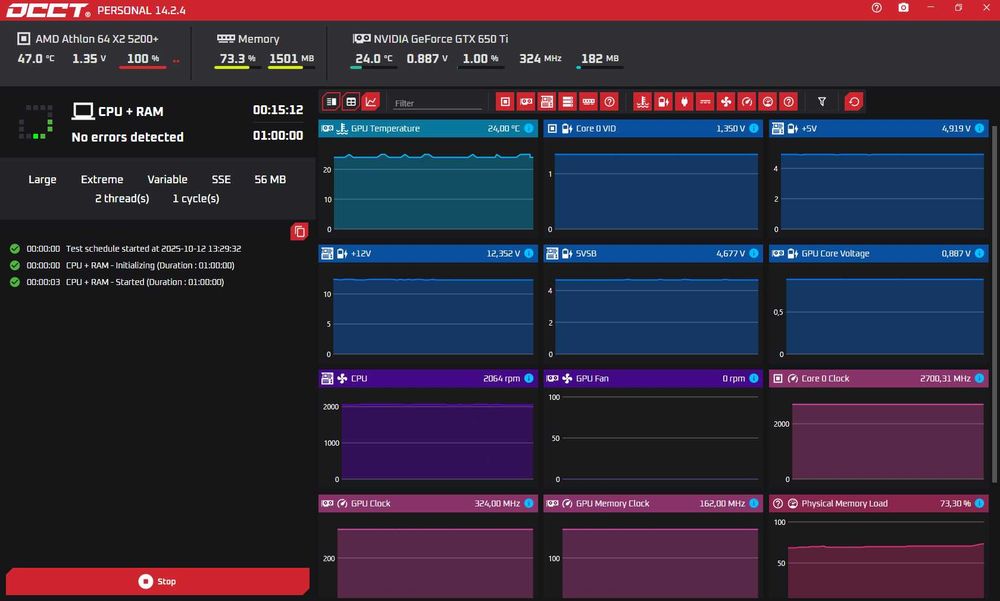
Task: Click the memory used '1501 MB' value
Action: coord(291,59)
